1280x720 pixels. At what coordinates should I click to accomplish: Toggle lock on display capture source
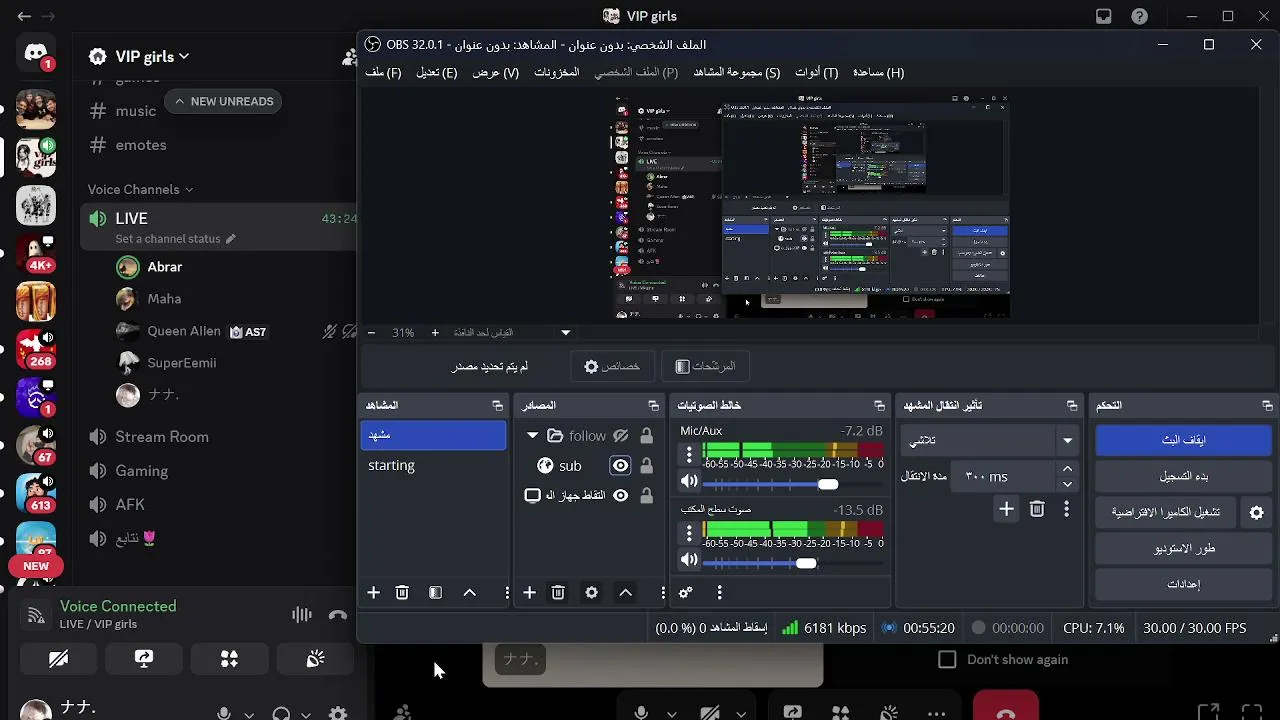(647, 496)
